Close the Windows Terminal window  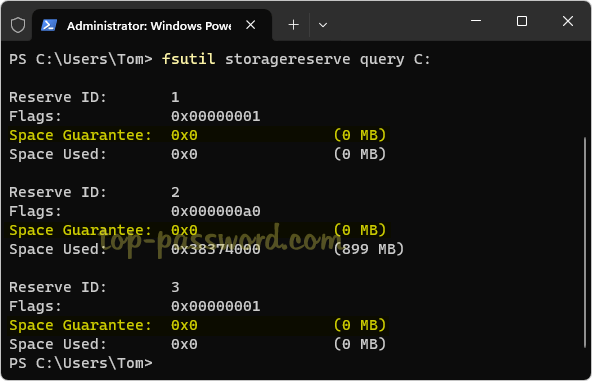[x=568, y=21]
